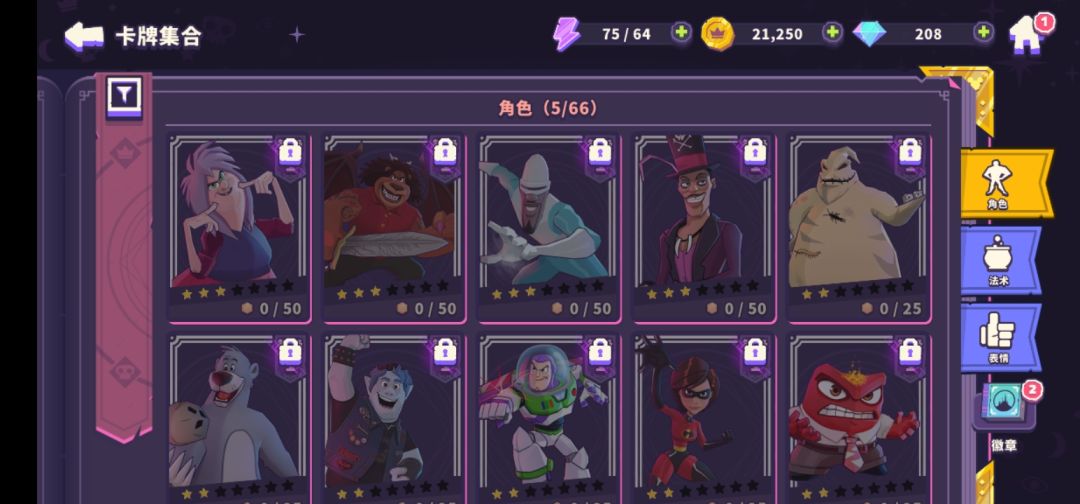Open the 徽章 badges section

[1005, 417]
